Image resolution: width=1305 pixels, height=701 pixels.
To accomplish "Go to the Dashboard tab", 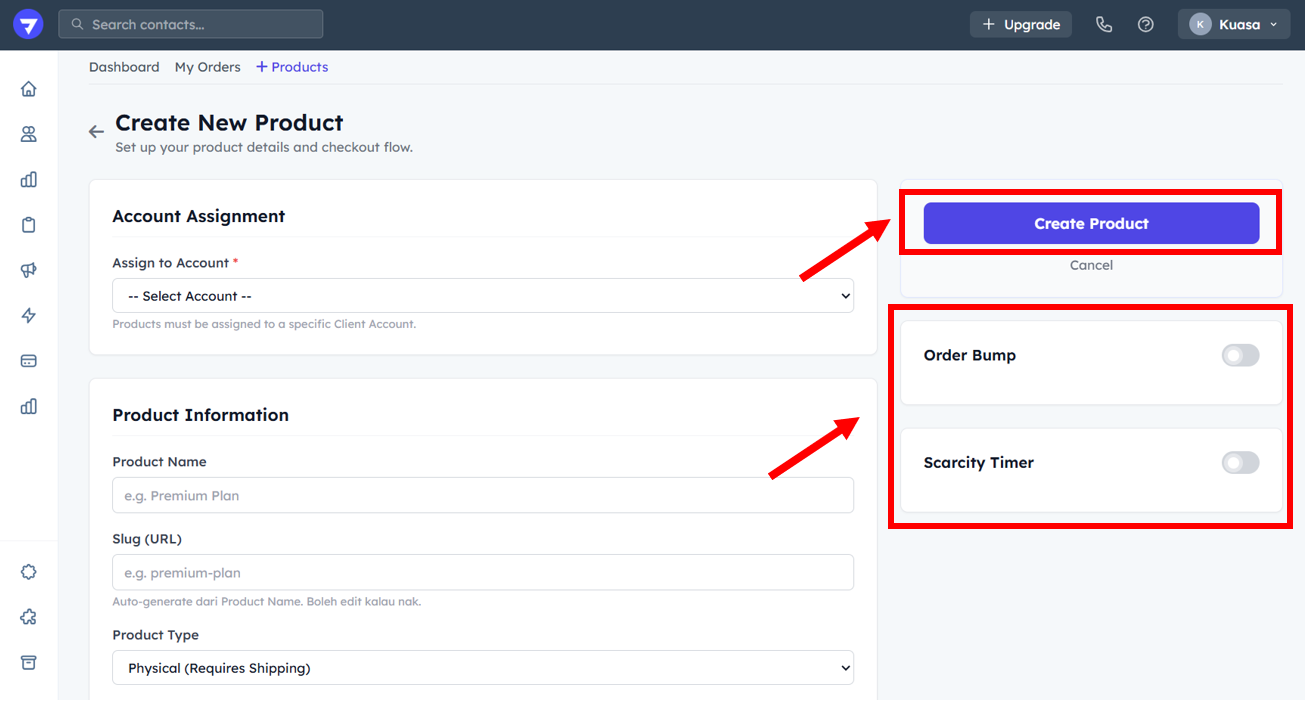I will pos(124,67).
